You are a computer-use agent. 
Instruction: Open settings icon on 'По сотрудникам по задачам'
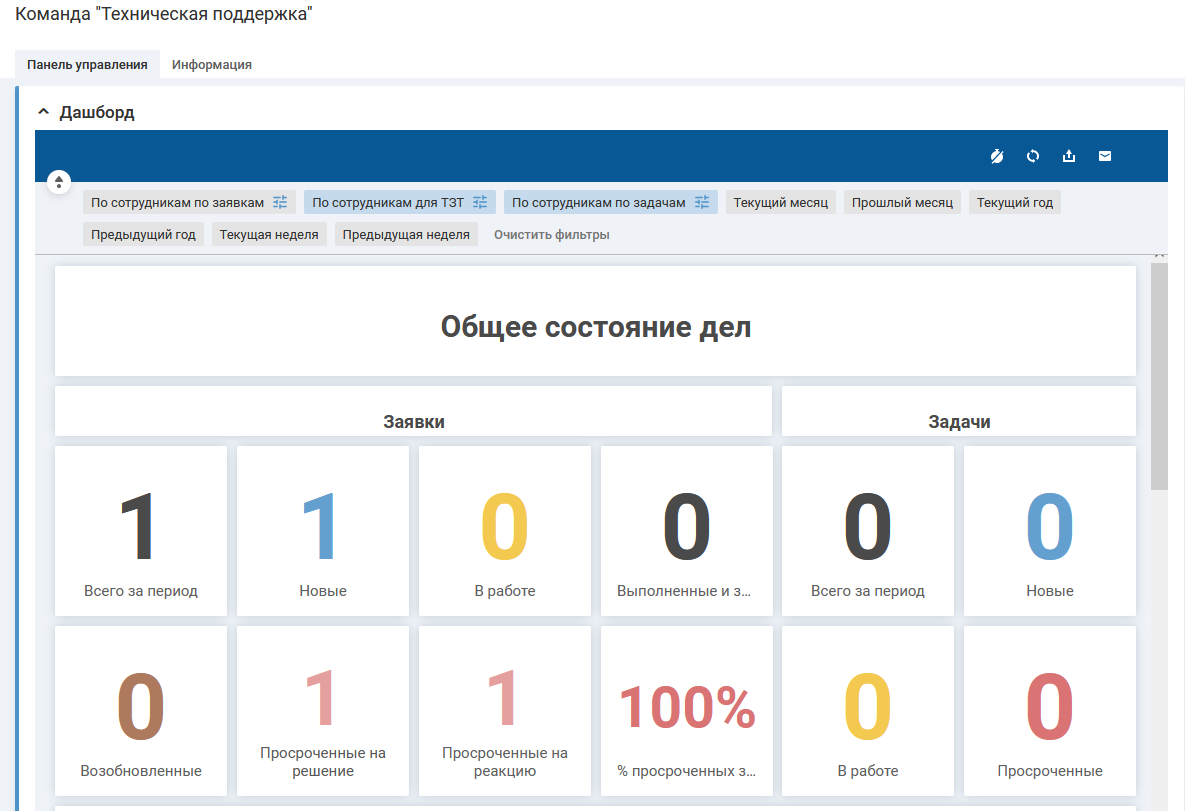pyautogui.click(x=702, y=202)
